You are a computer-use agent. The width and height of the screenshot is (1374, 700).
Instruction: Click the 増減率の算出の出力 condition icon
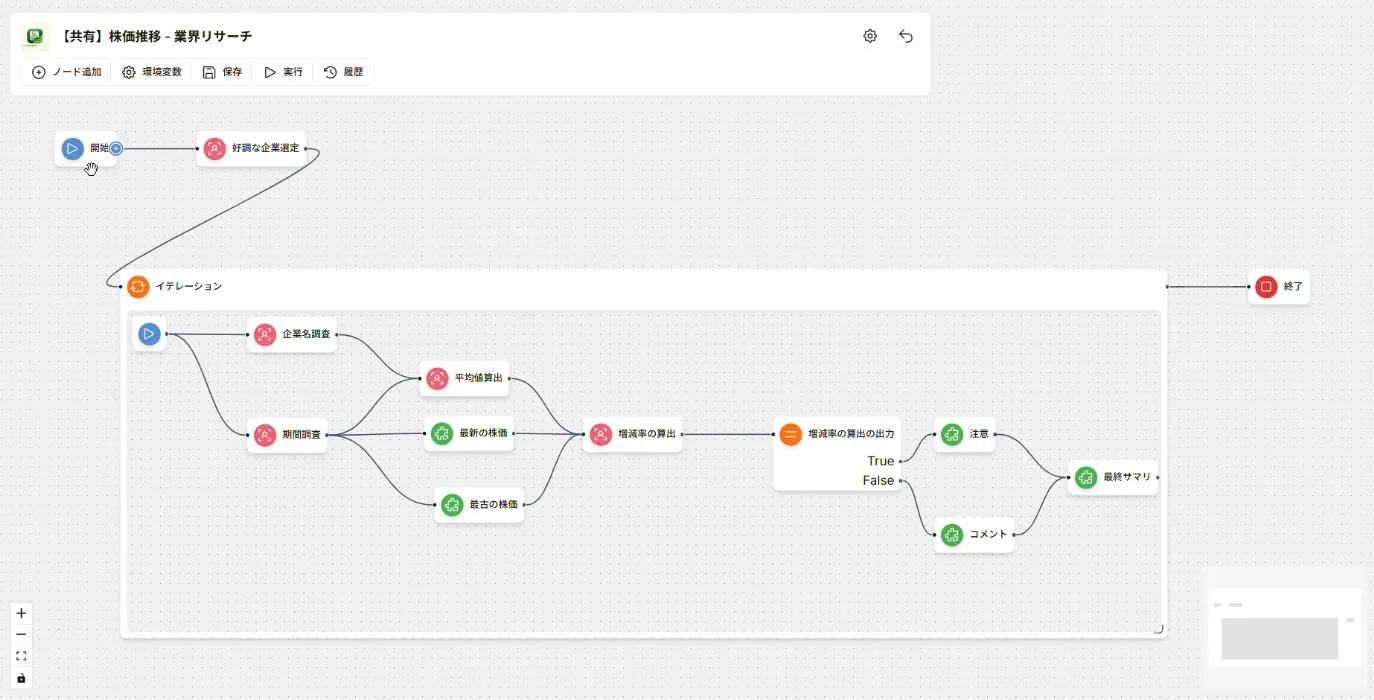(790, 434)
